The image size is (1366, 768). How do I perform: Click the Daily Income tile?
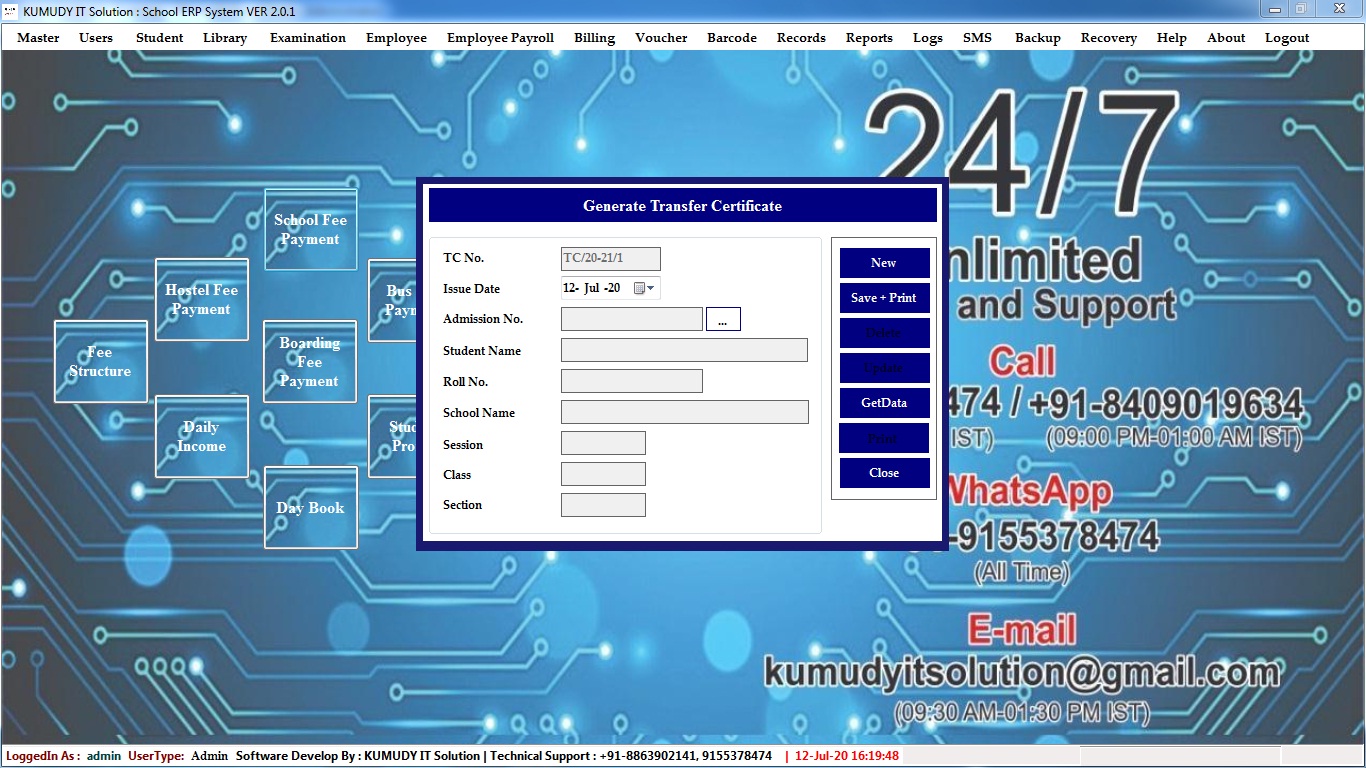click(201, 437)
